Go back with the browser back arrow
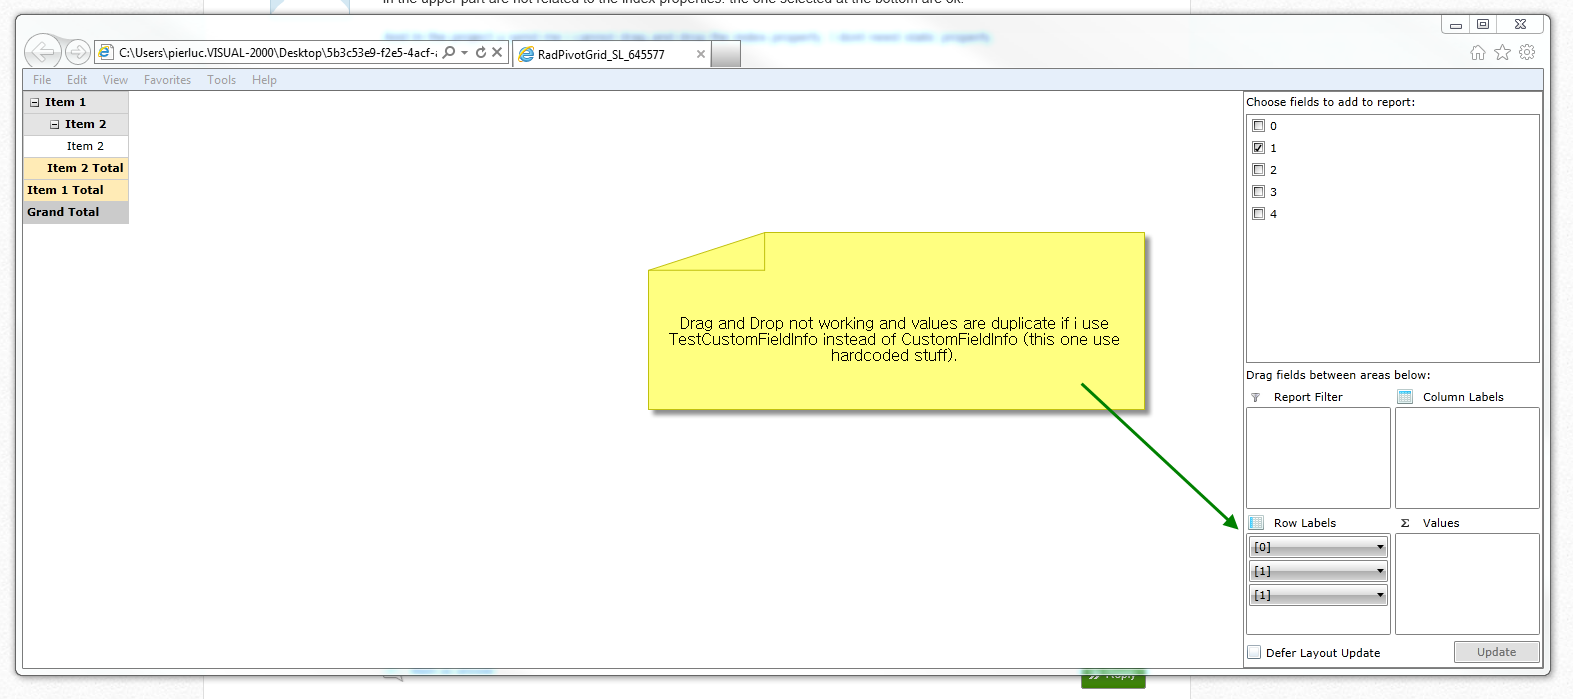 (43, 51)
